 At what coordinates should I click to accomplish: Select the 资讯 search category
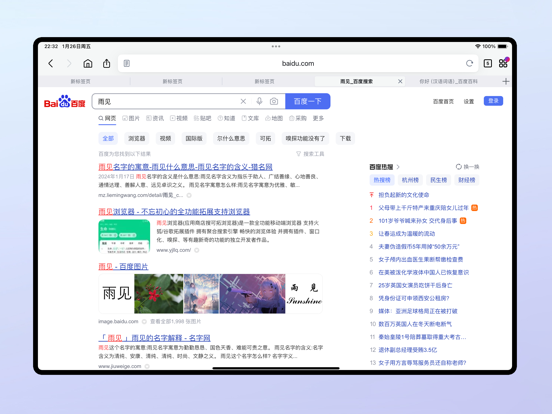tap(155, 118)
